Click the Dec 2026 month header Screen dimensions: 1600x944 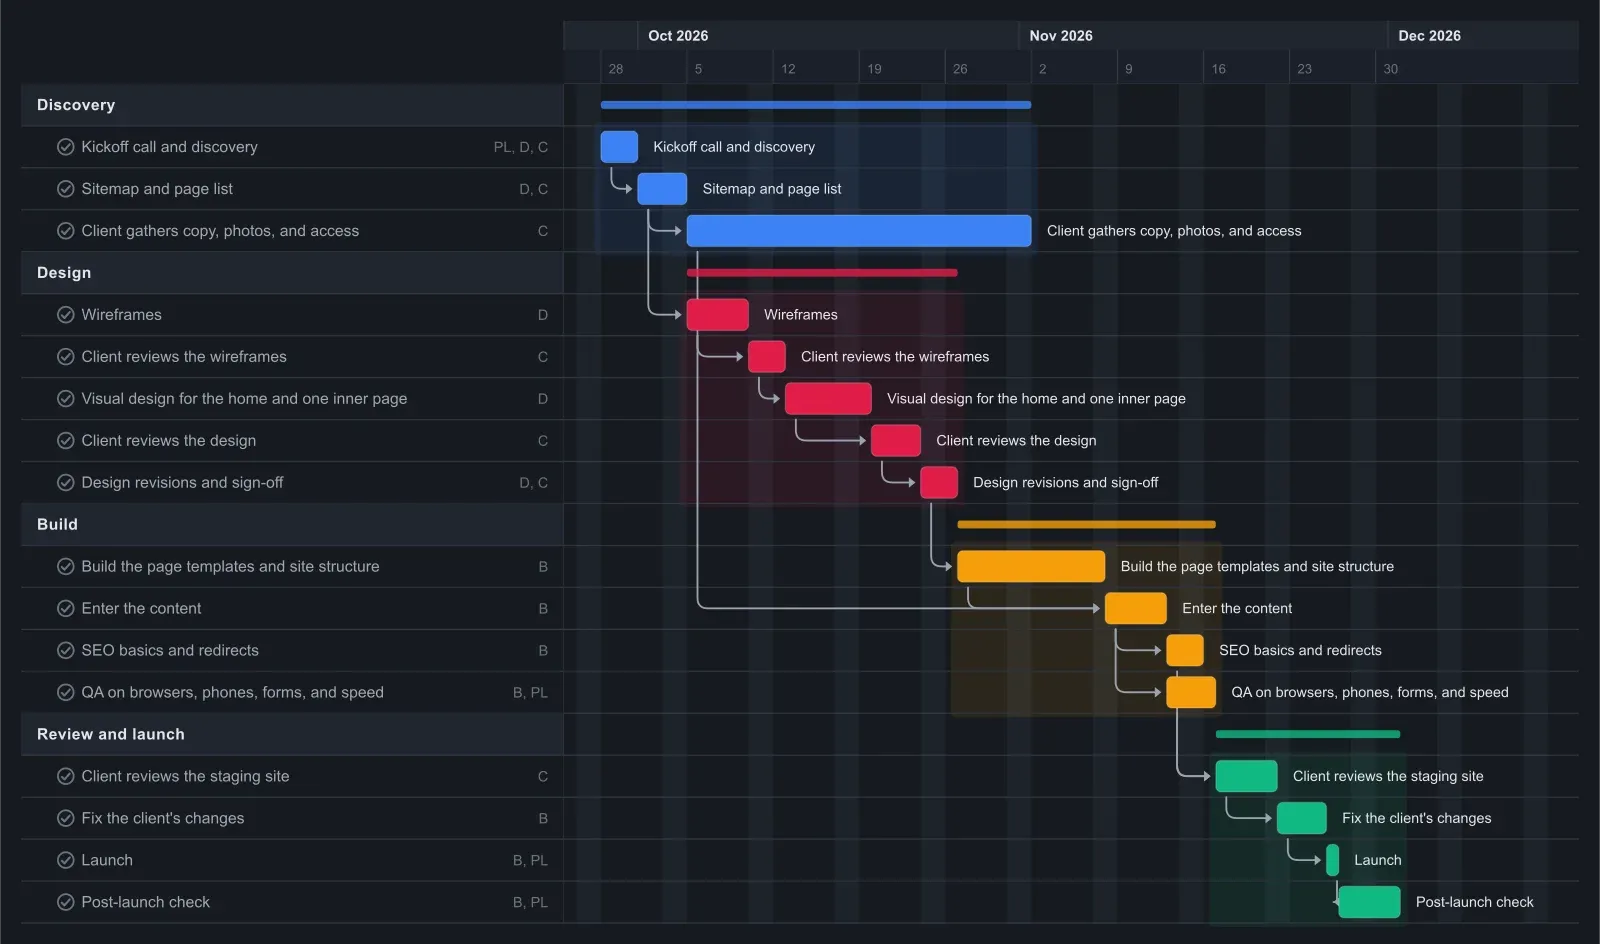tap(1429, 36)
